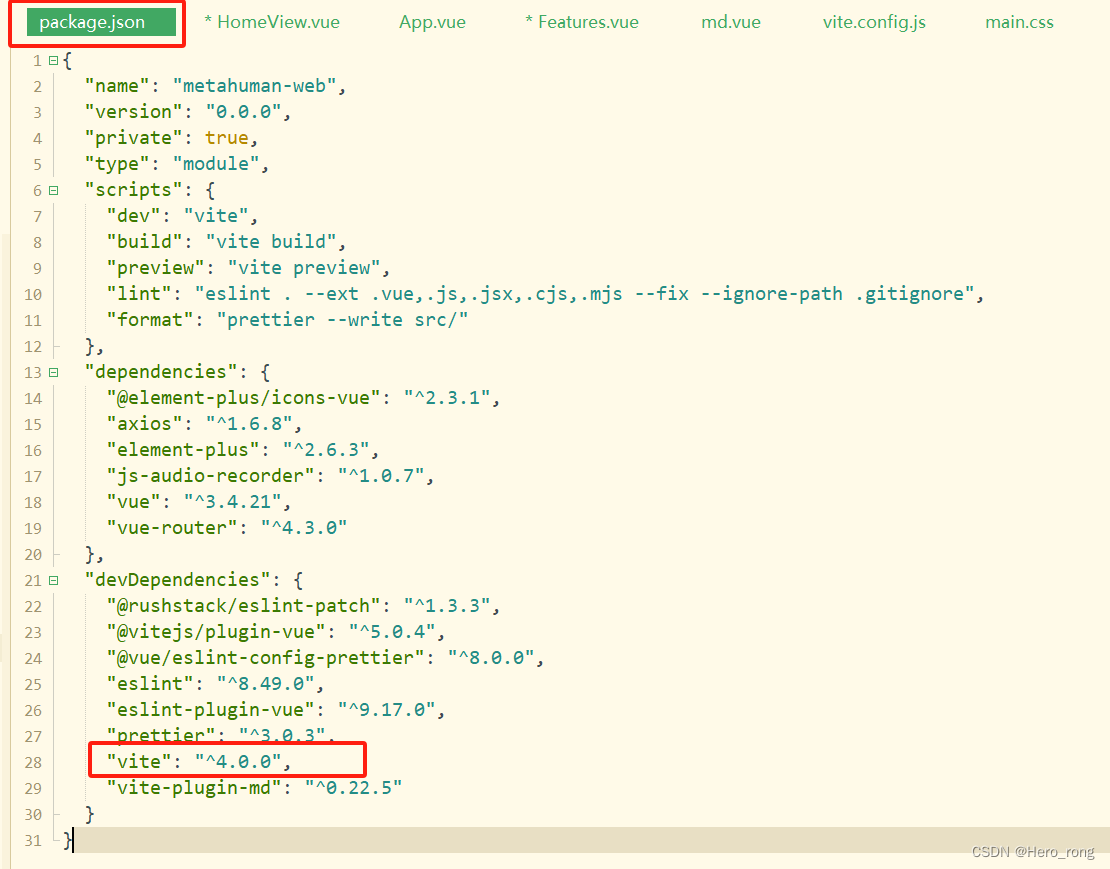
Task: Switch to the Features.vue tab
Action: 582,23
